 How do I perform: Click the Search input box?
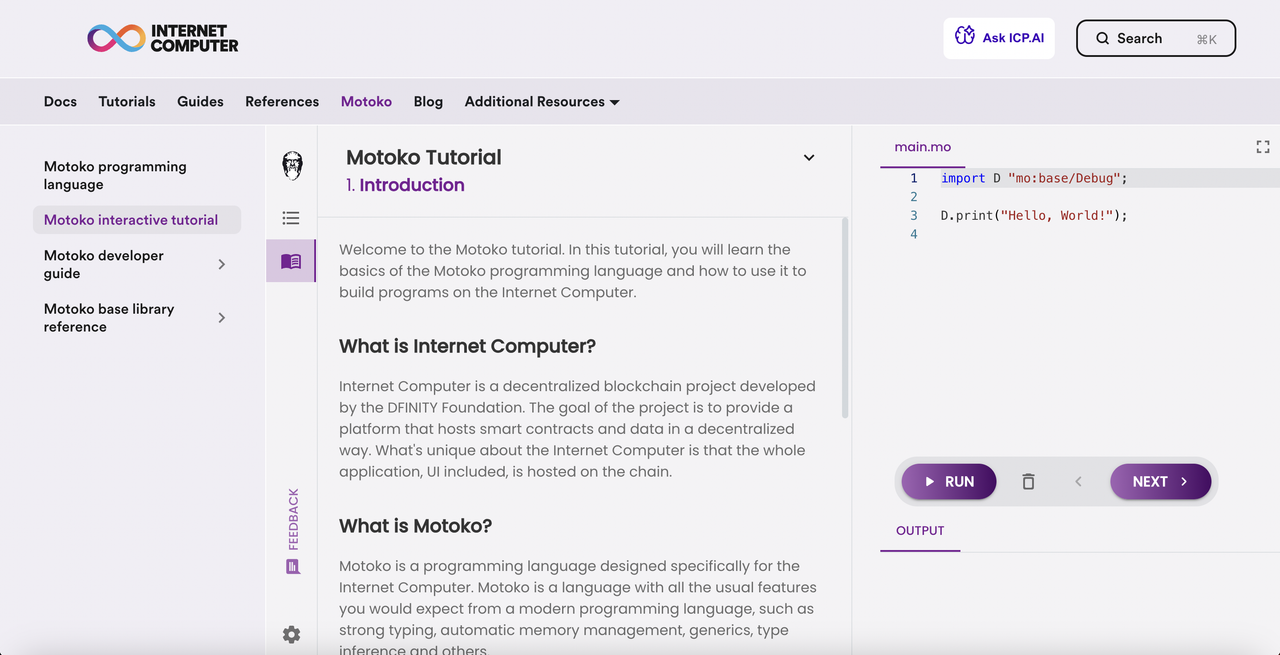[1156, 38]
